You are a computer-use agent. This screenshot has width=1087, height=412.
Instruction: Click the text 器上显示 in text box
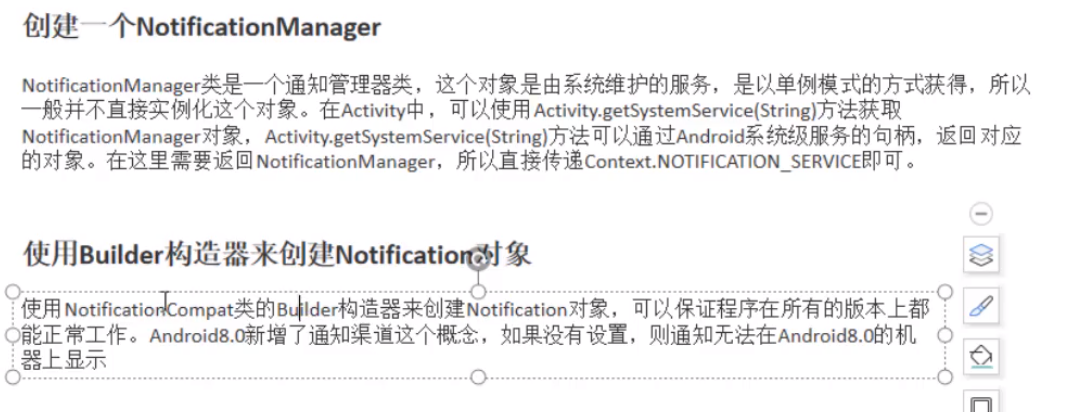[63, 361]
